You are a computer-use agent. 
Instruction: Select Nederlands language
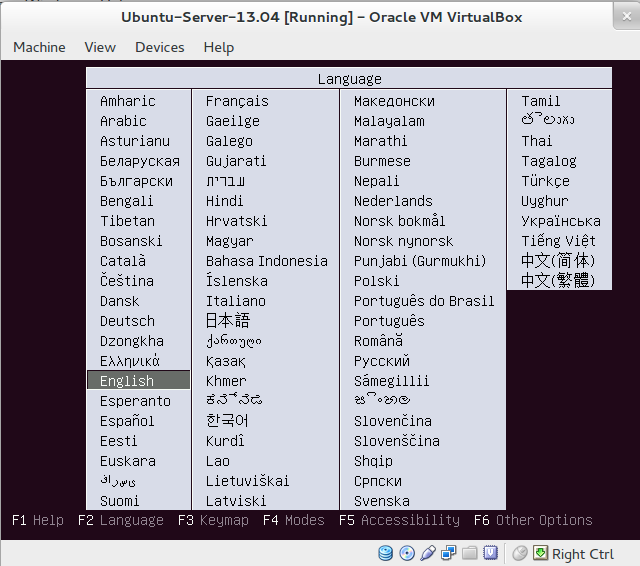click(393, 201)
